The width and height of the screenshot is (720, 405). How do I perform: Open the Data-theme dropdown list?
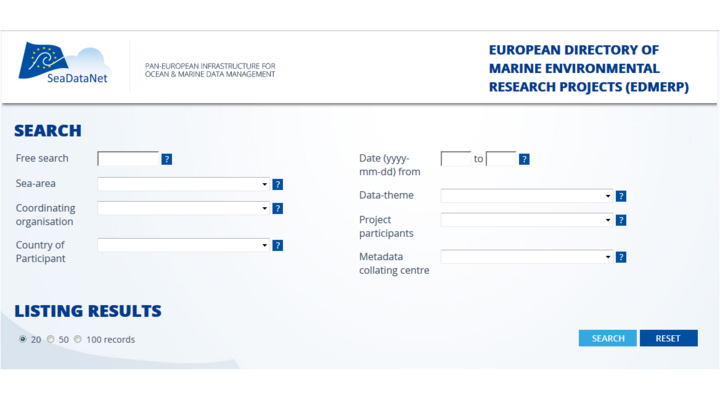click(527, 196)
